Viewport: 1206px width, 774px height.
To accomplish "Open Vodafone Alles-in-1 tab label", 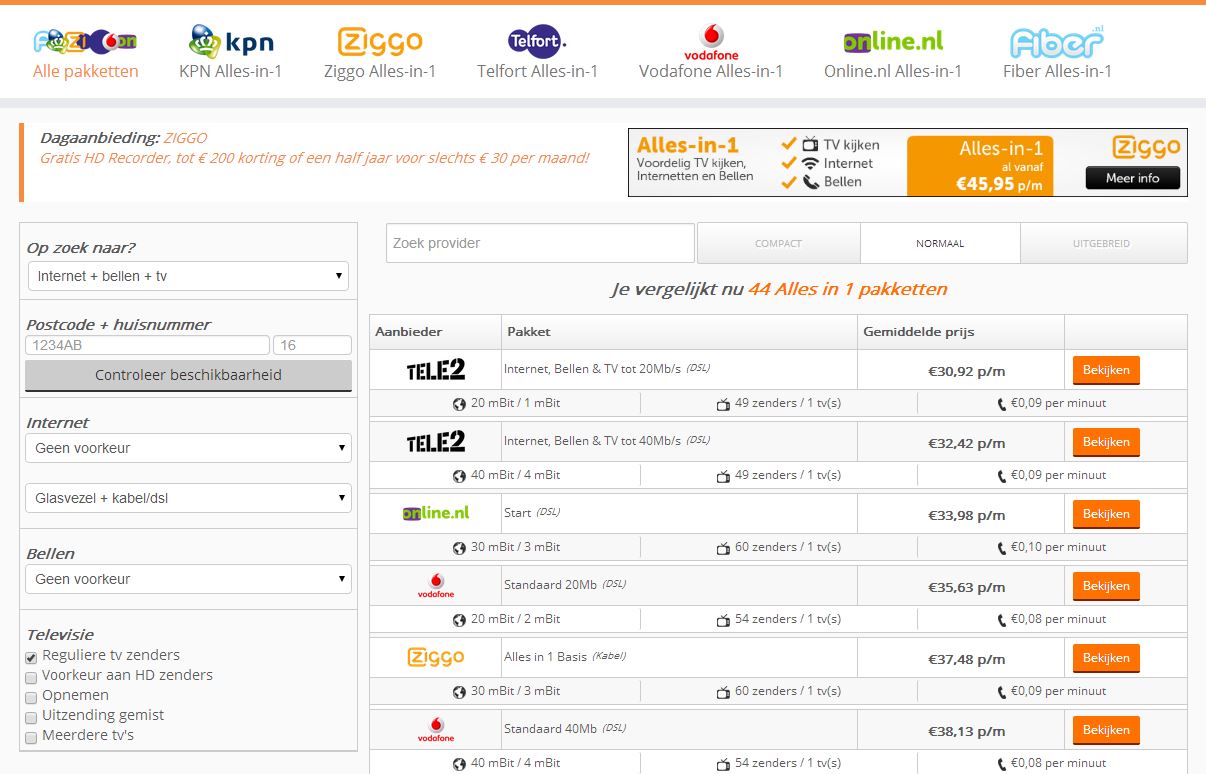I will pyautogui.click(x=711, y=71).
